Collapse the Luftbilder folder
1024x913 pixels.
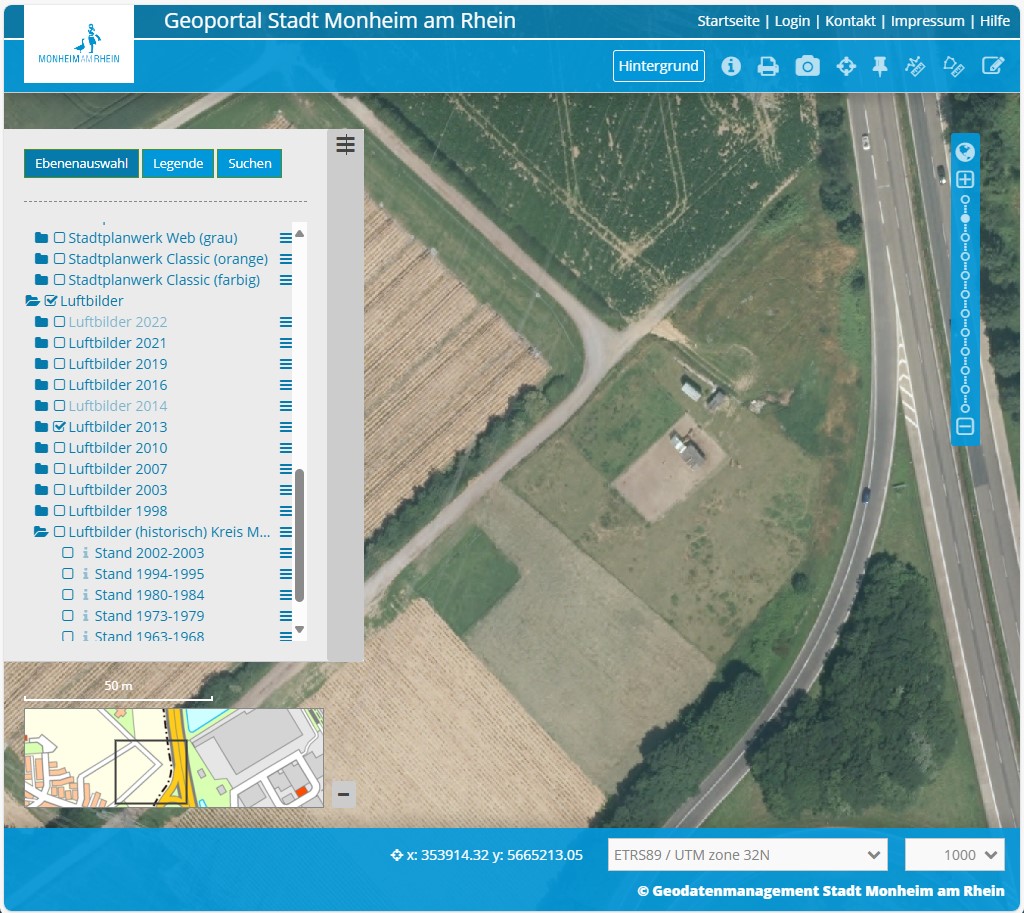click(x=33, y=301)
